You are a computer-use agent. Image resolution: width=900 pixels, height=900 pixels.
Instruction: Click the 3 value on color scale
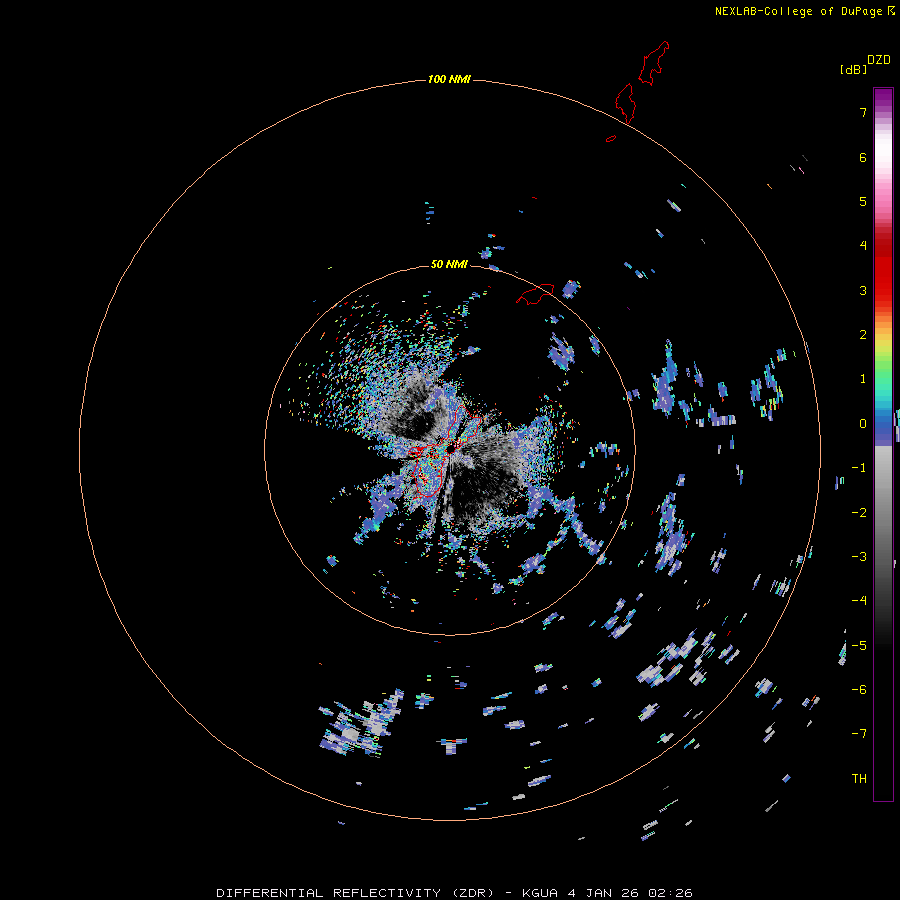863,290
